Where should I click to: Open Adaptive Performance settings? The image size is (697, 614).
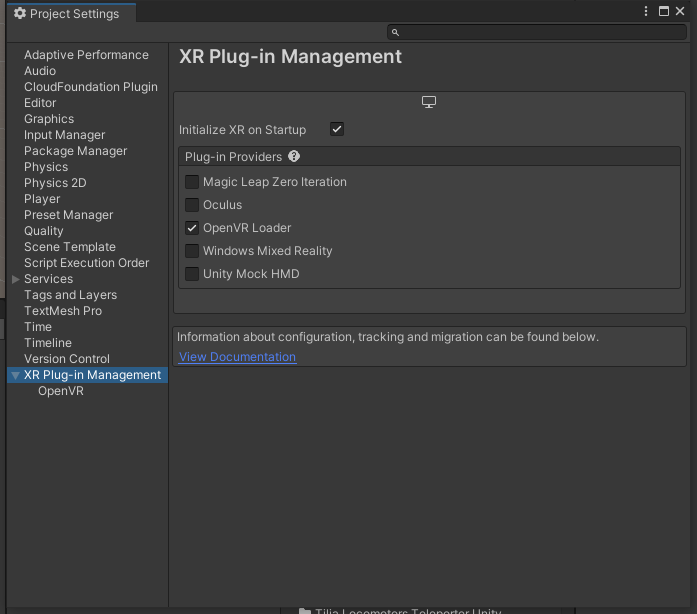(86, 55)
